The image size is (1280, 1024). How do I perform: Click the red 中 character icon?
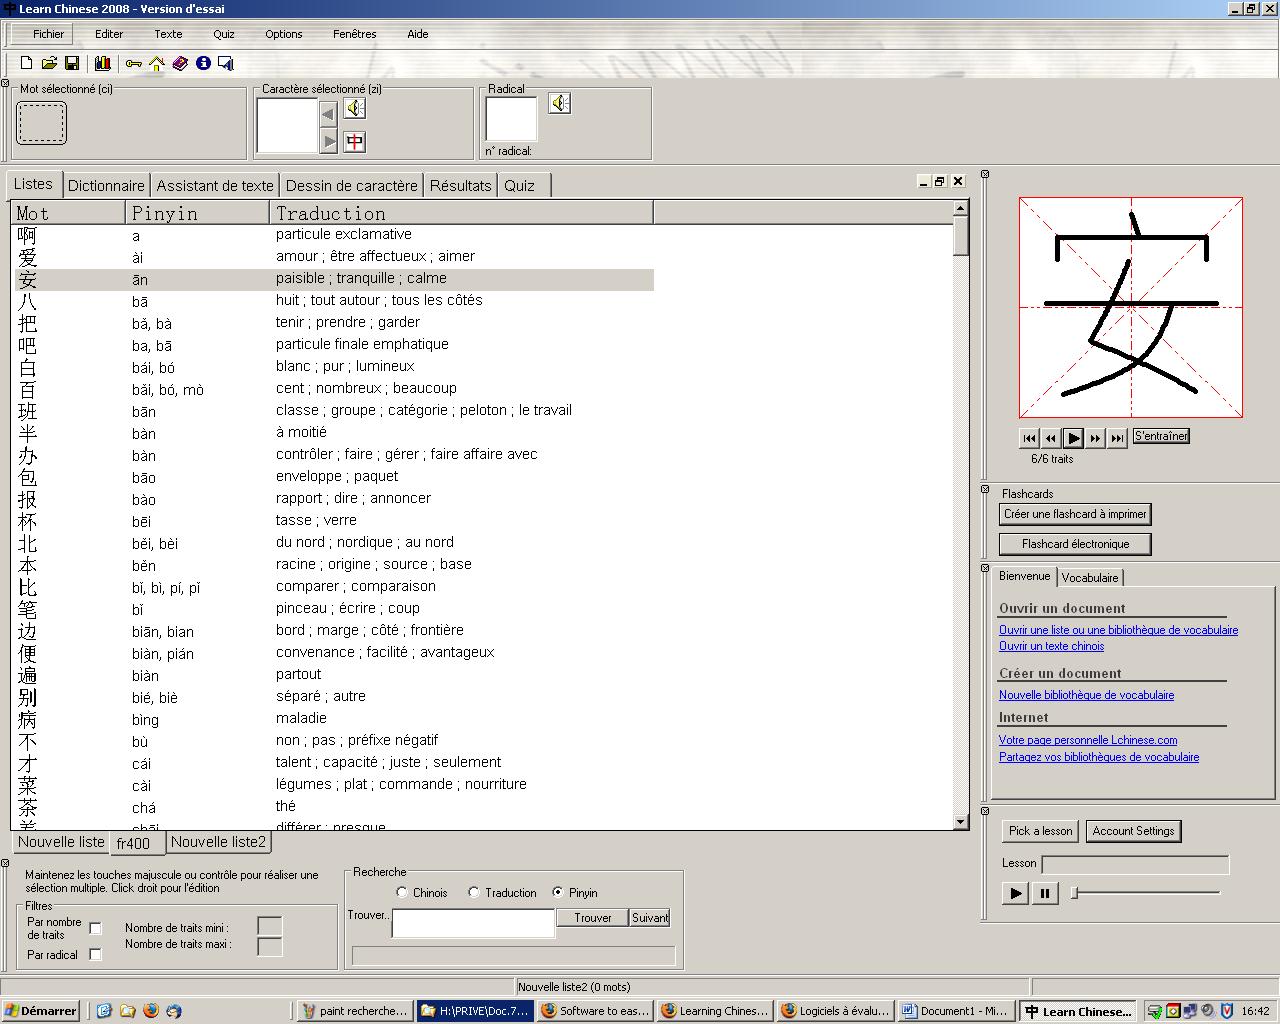coord(355,141)
